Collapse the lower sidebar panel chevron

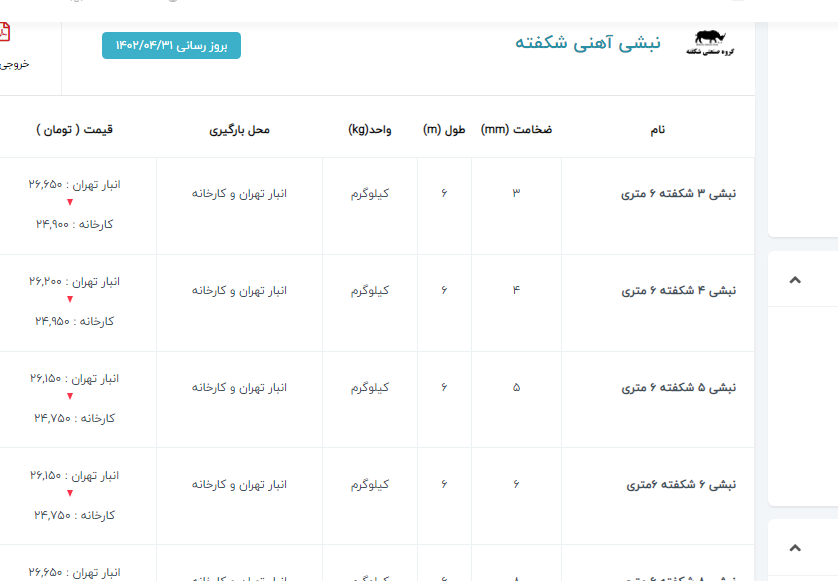click(x=795, y=547)
